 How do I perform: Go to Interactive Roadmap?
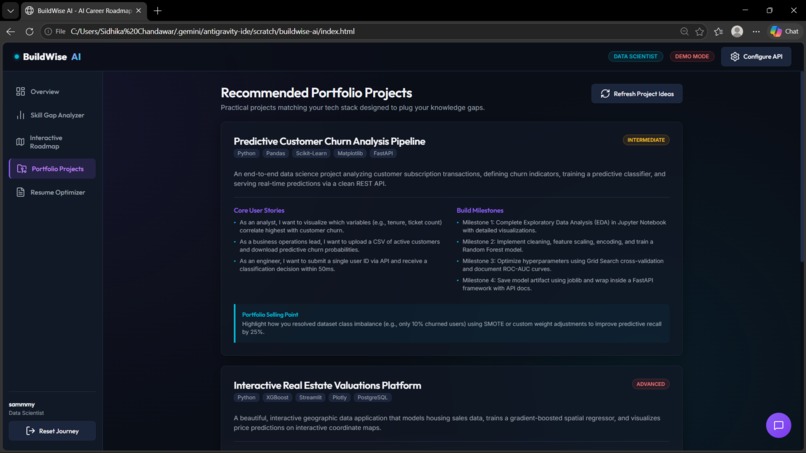click(52, 142)
